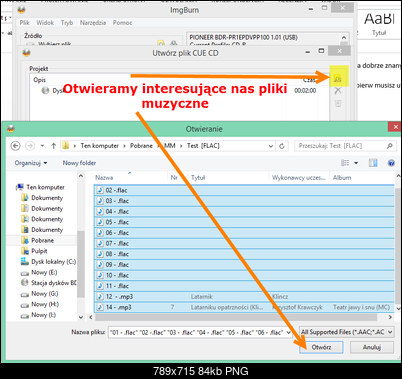Select Pobrane in the navigation tree
Image resolution: width=402 pixels, height=379 pixels.
[42, 240]
